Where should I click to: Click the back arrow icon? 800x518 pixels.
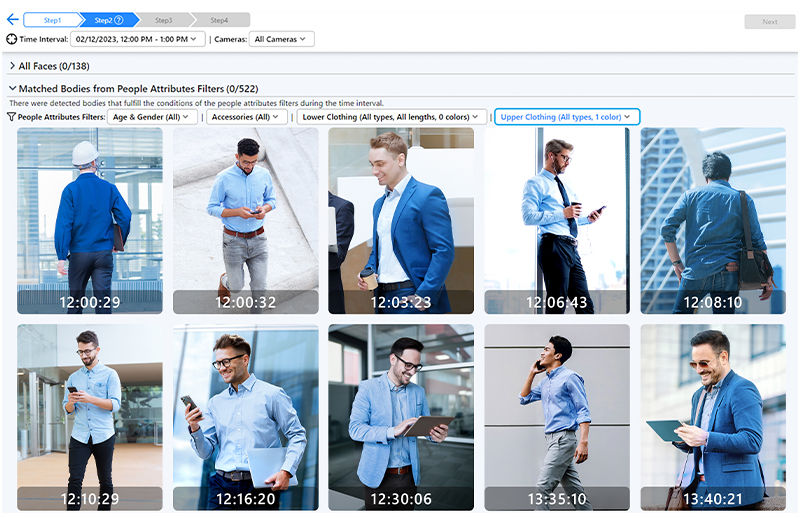[12, 20]
